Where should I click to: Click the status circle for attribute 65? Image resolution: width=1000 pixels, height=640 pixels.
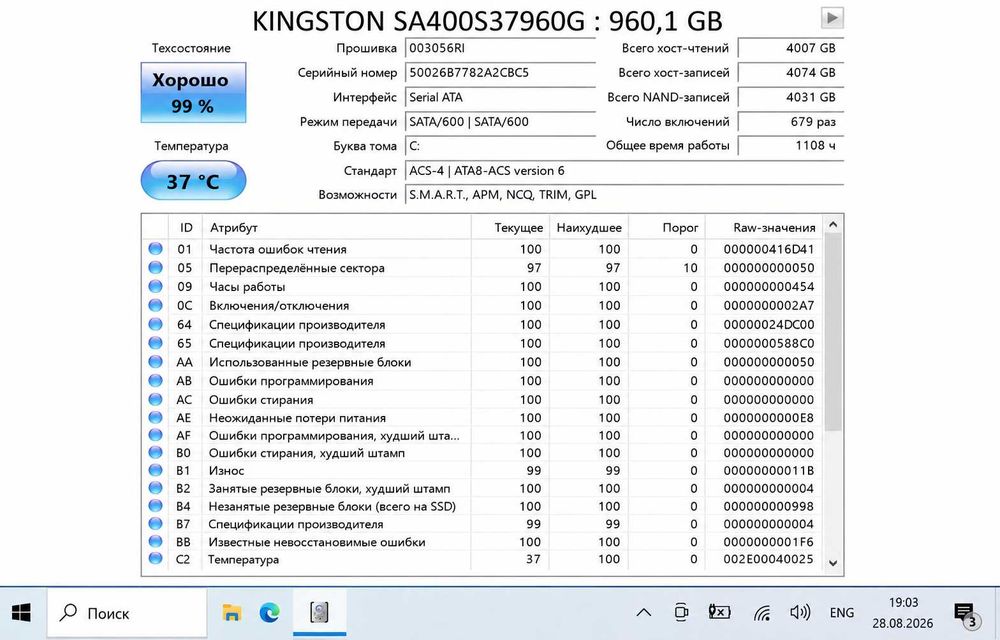pos(155,343)
